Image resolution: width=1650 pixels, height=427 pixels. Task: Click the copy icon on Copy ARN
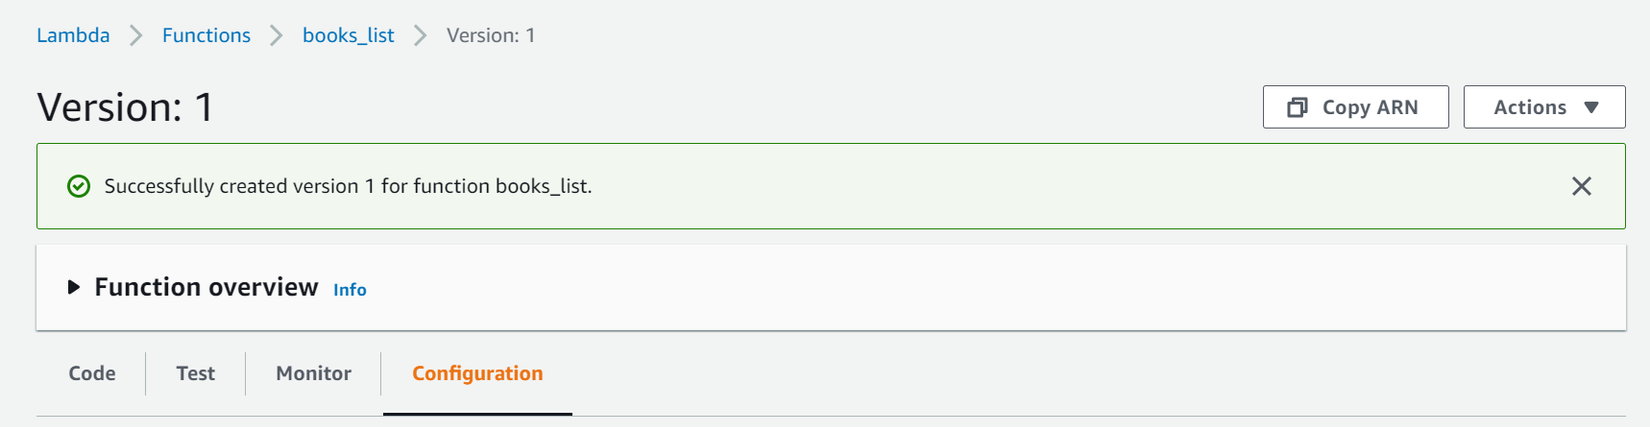[1297, 107]
